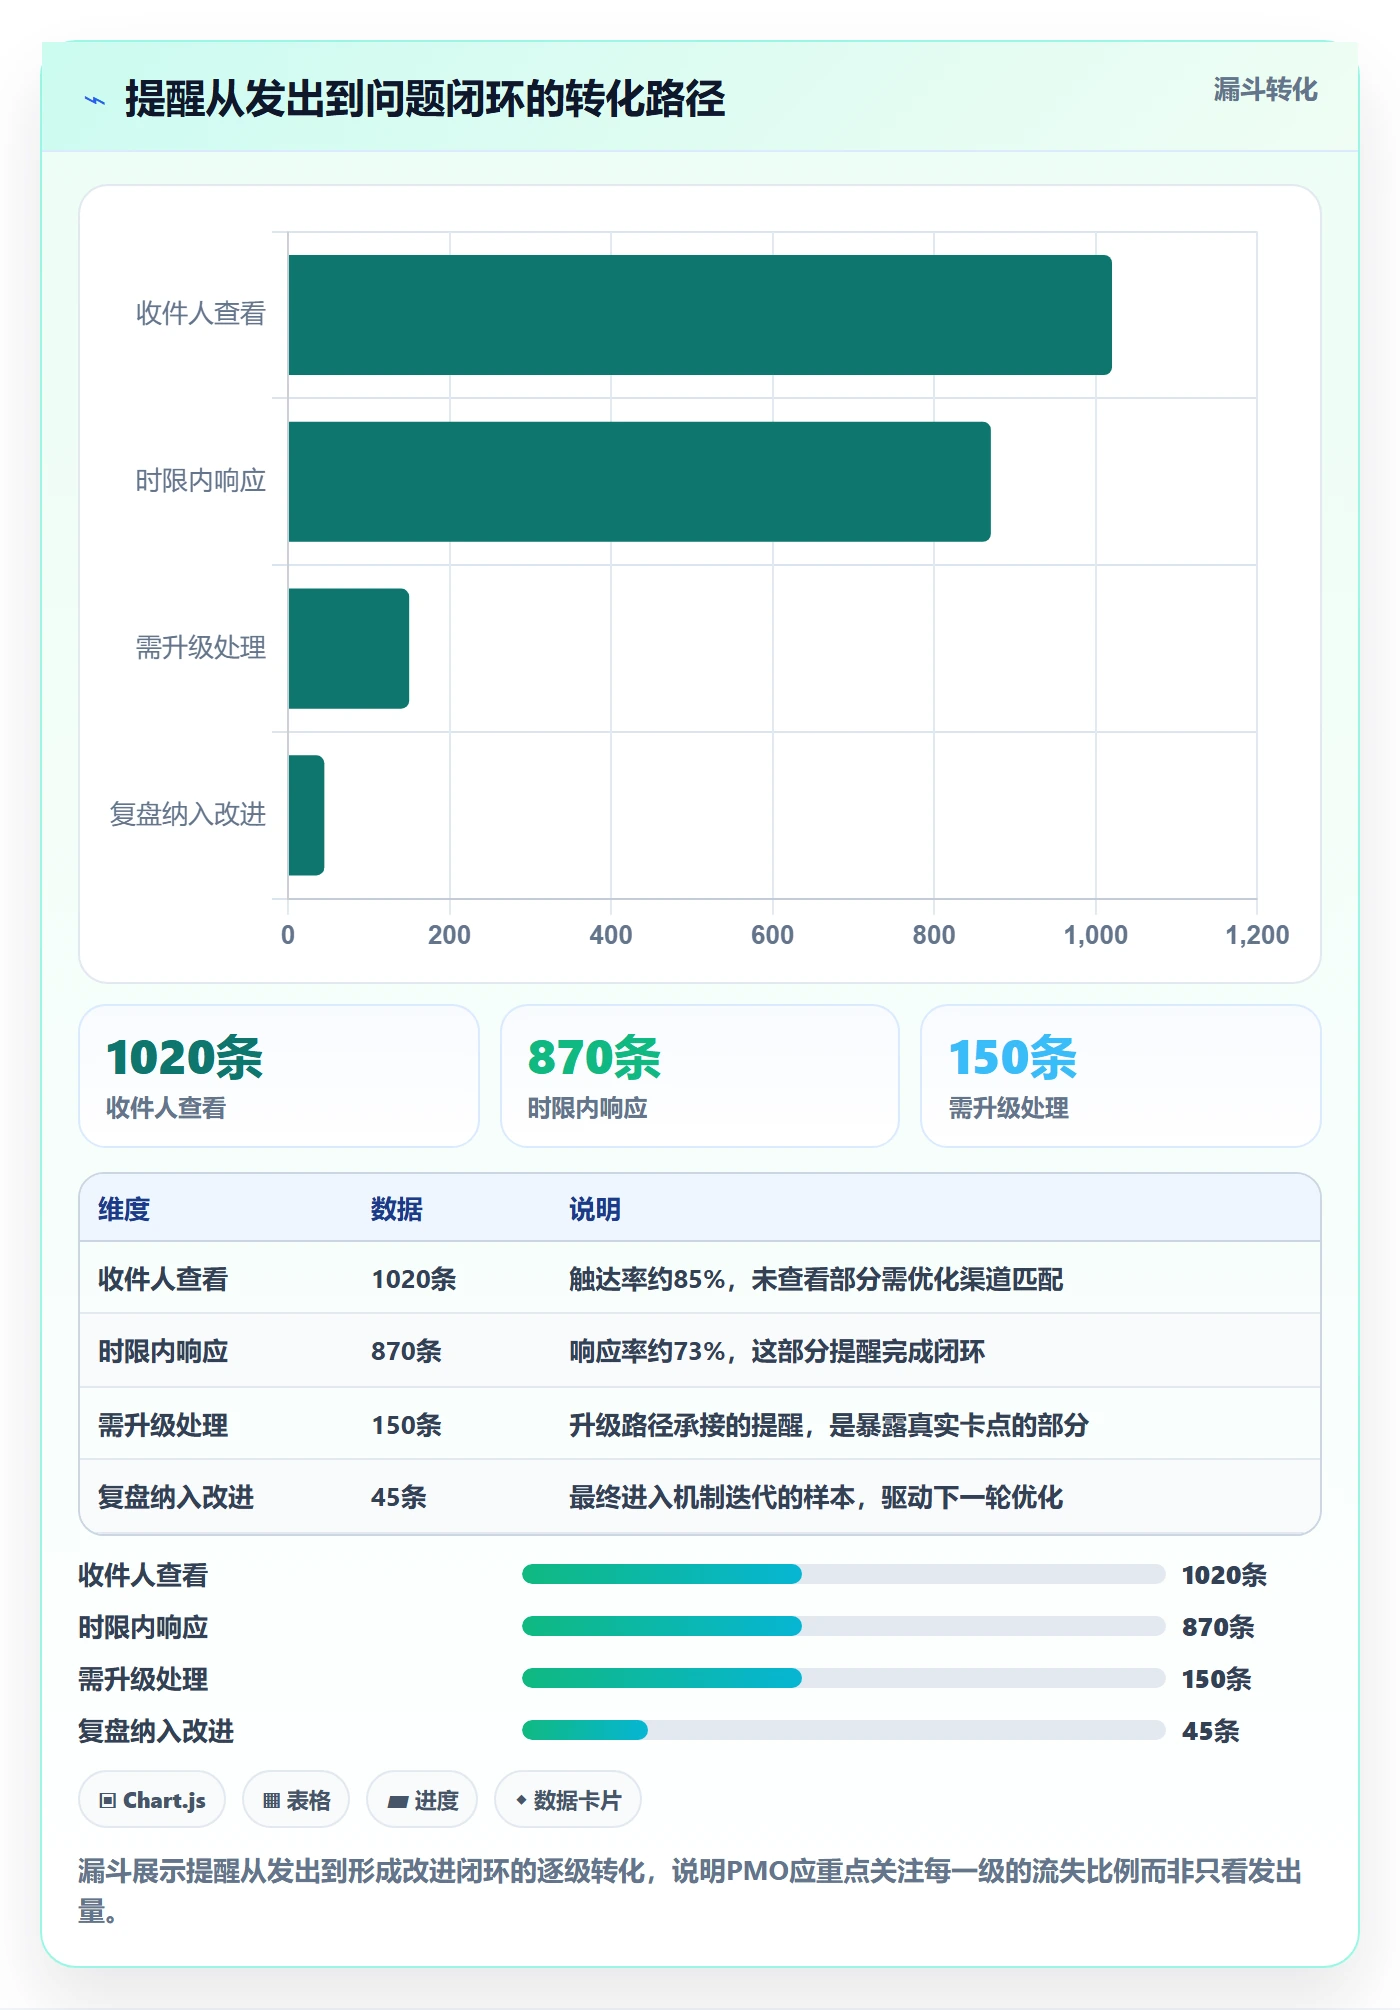
Task: Click the funnel summary paragraph text
Action: [690, 1891]
